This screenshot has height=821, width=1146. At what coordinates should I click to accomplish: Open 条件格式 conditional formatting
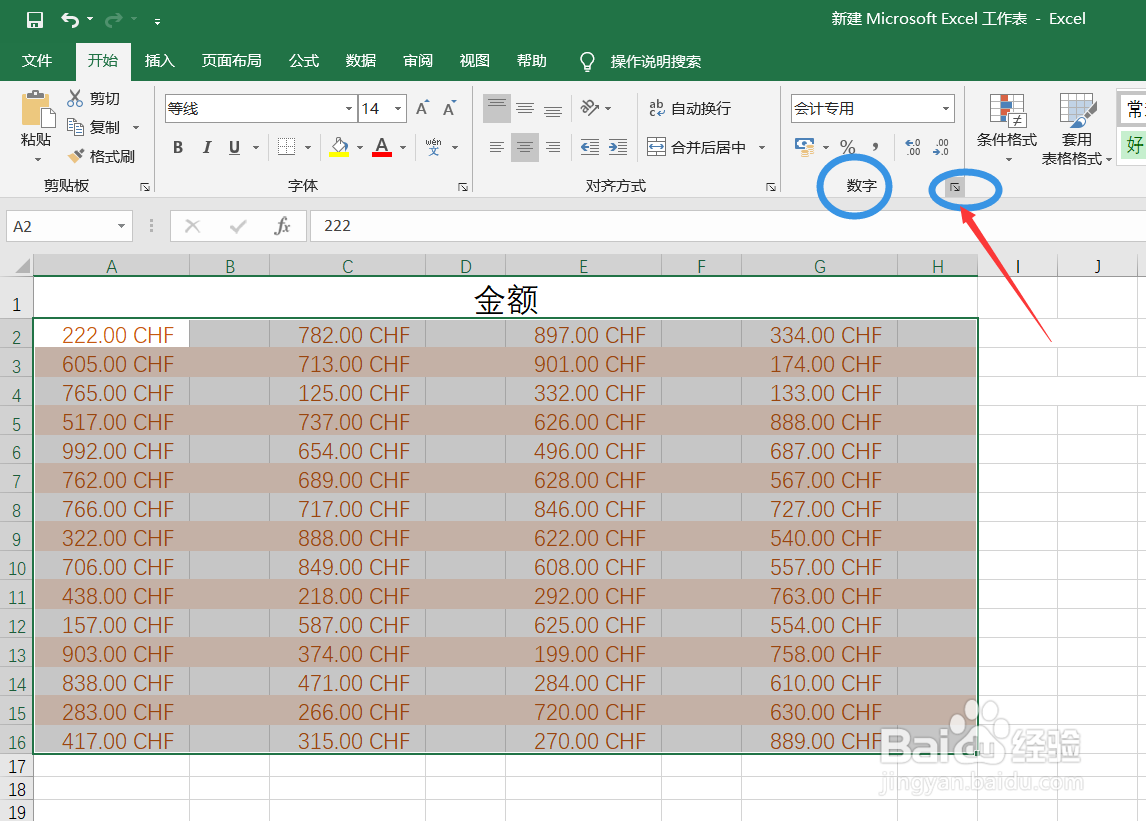1006,126
